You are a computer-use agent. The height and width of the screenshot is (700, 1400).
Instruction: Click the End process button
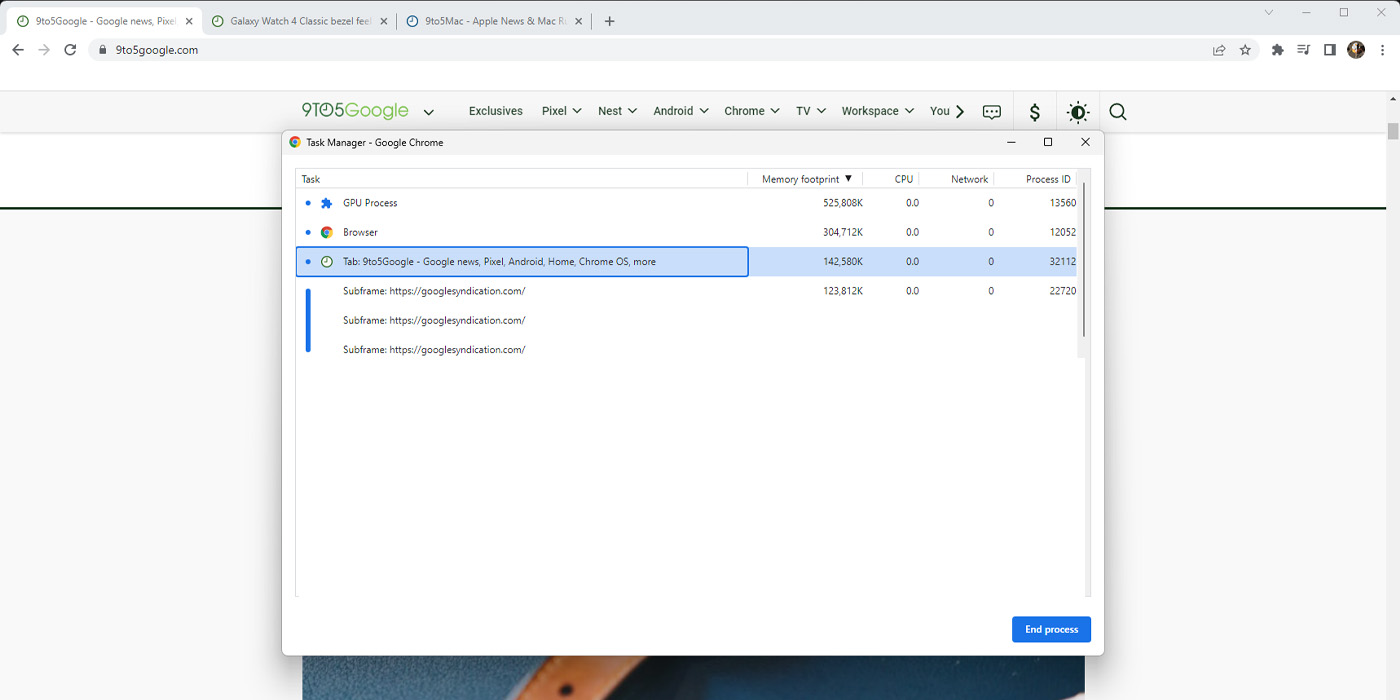point(1051,629)
